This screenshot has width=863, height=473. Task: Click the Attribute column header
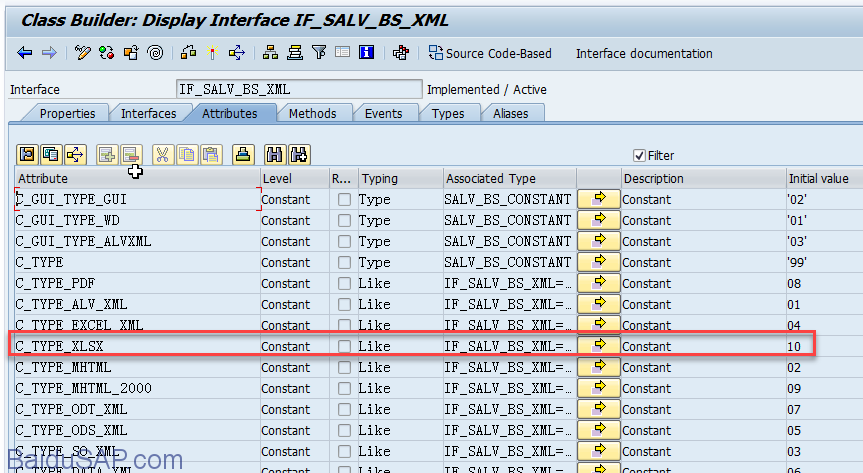(x=137, y=178)
